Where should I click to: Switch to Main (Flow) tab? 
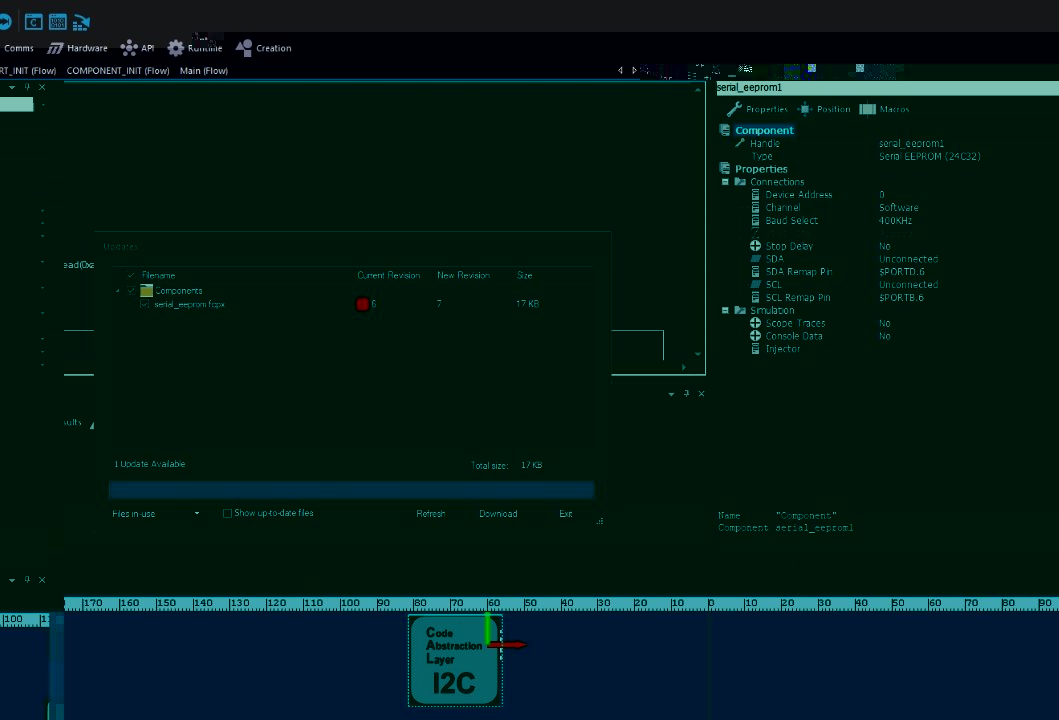[203, 70]
